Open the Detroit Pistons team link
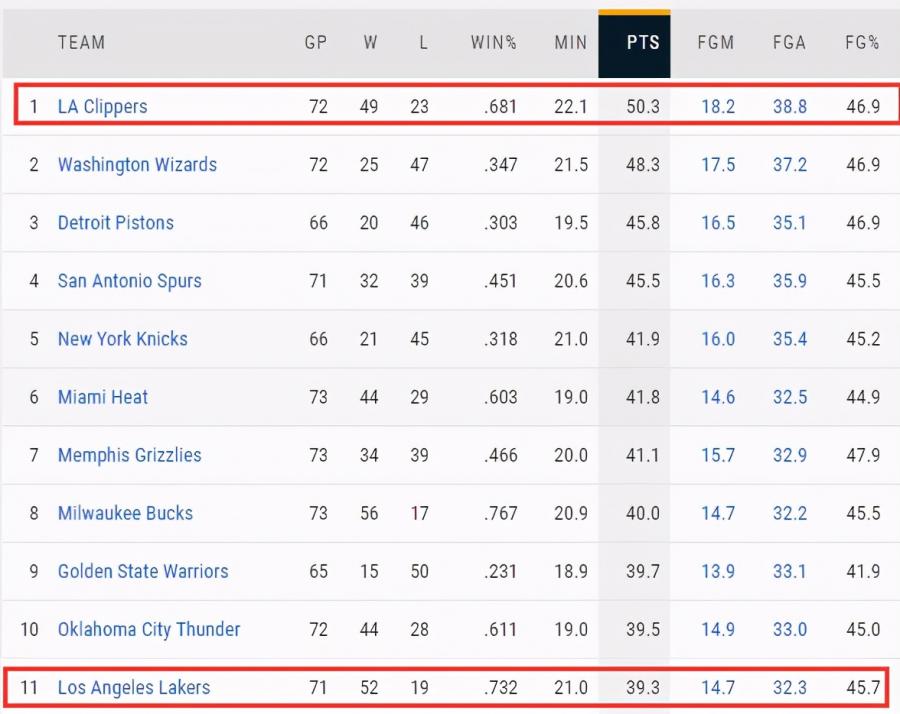Screen dimensions: 900x714 point(116,223)
